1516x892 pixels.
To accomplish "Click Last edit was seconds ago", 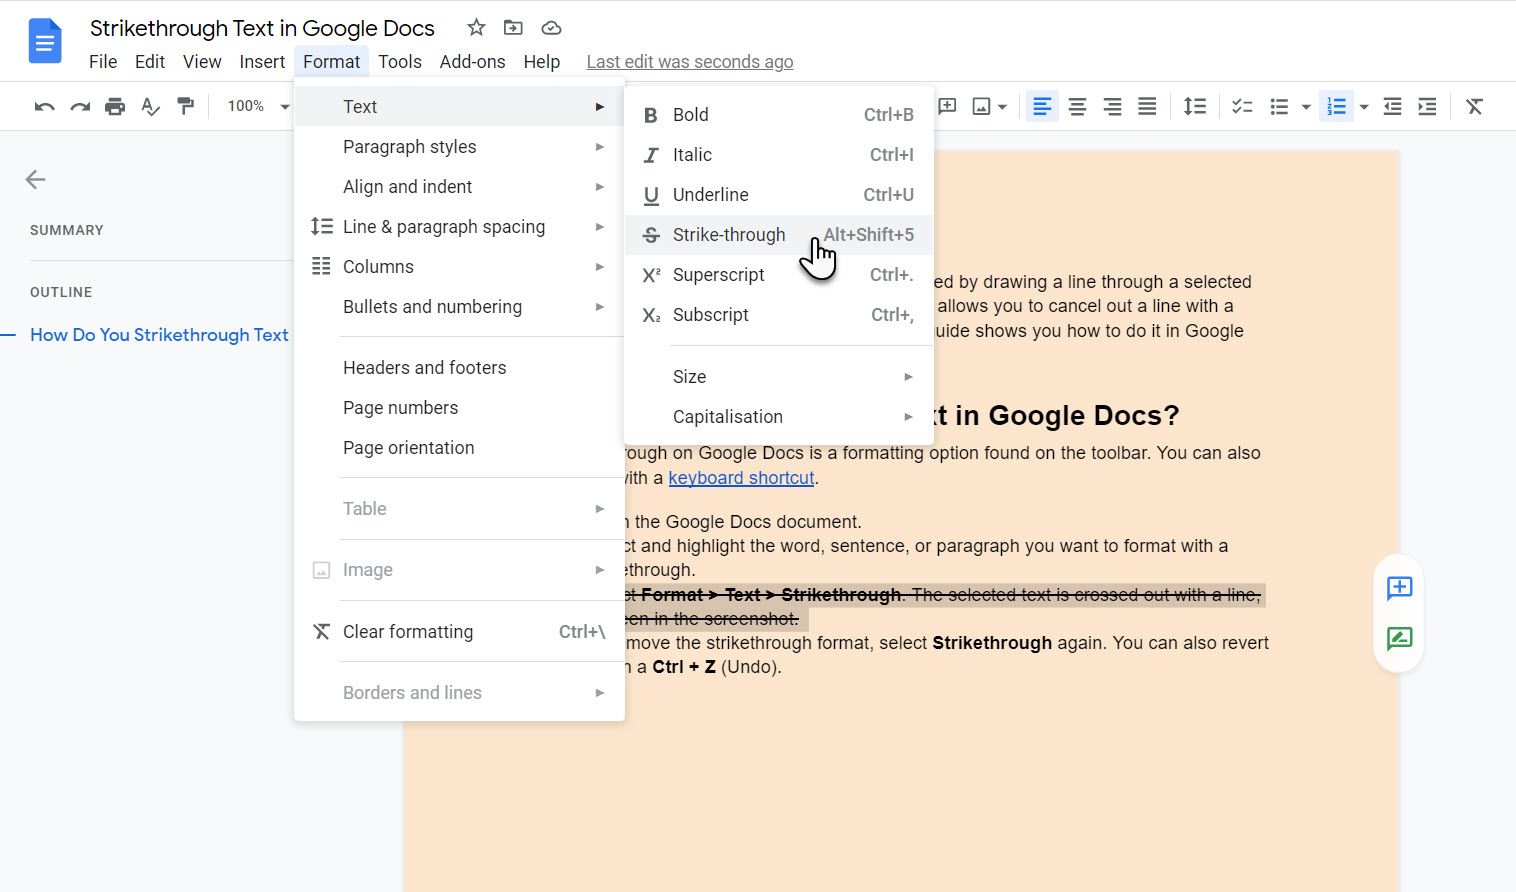I will point(689,61).
